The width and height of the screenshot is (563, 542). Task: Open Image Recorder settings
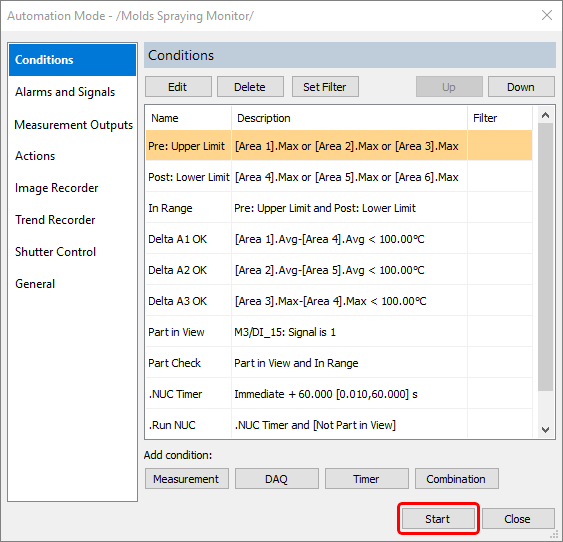click(x=56, y=188)
